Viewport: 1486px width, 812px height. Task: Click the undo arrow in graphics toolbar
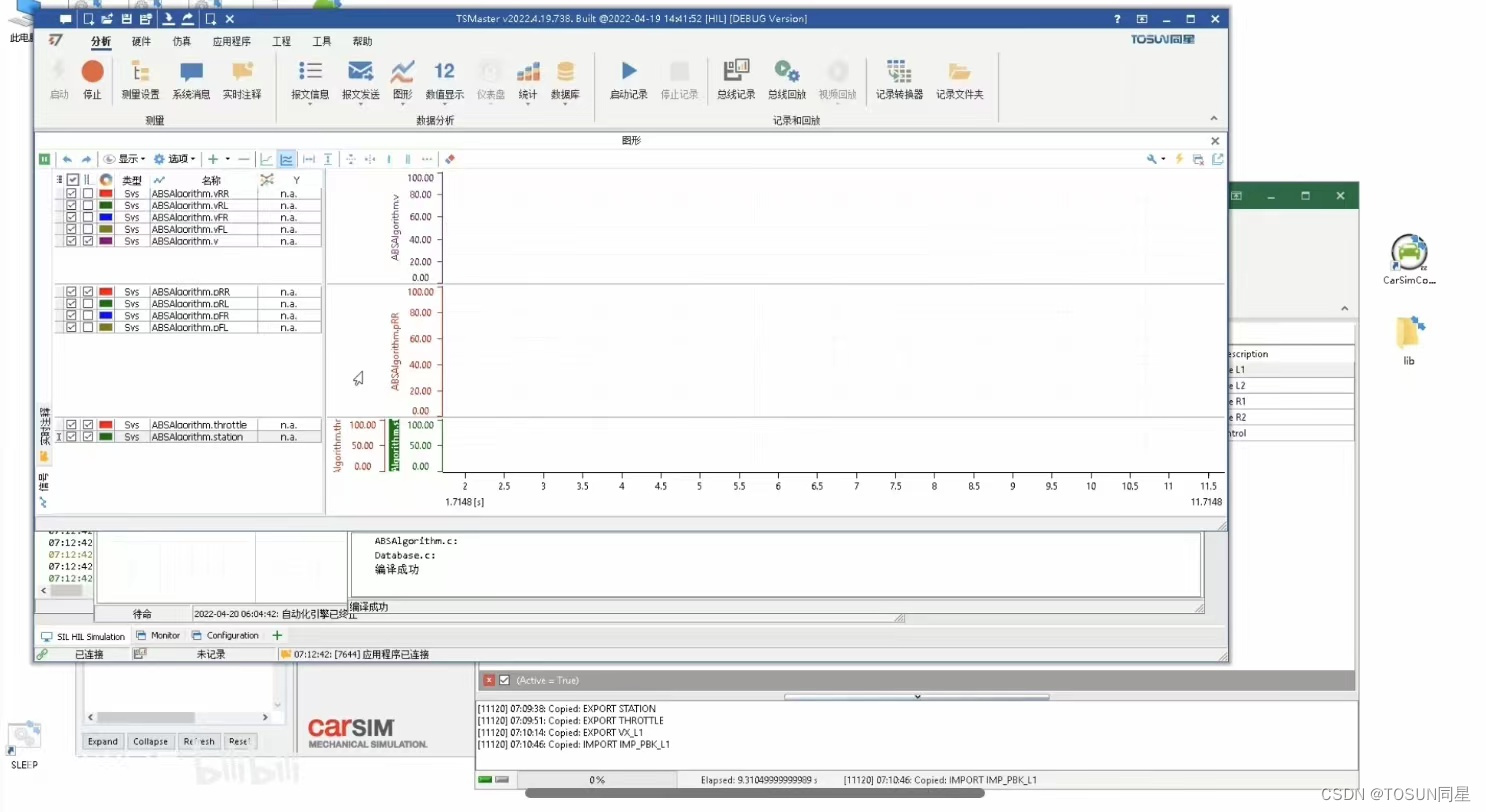[x=67, y=159]
